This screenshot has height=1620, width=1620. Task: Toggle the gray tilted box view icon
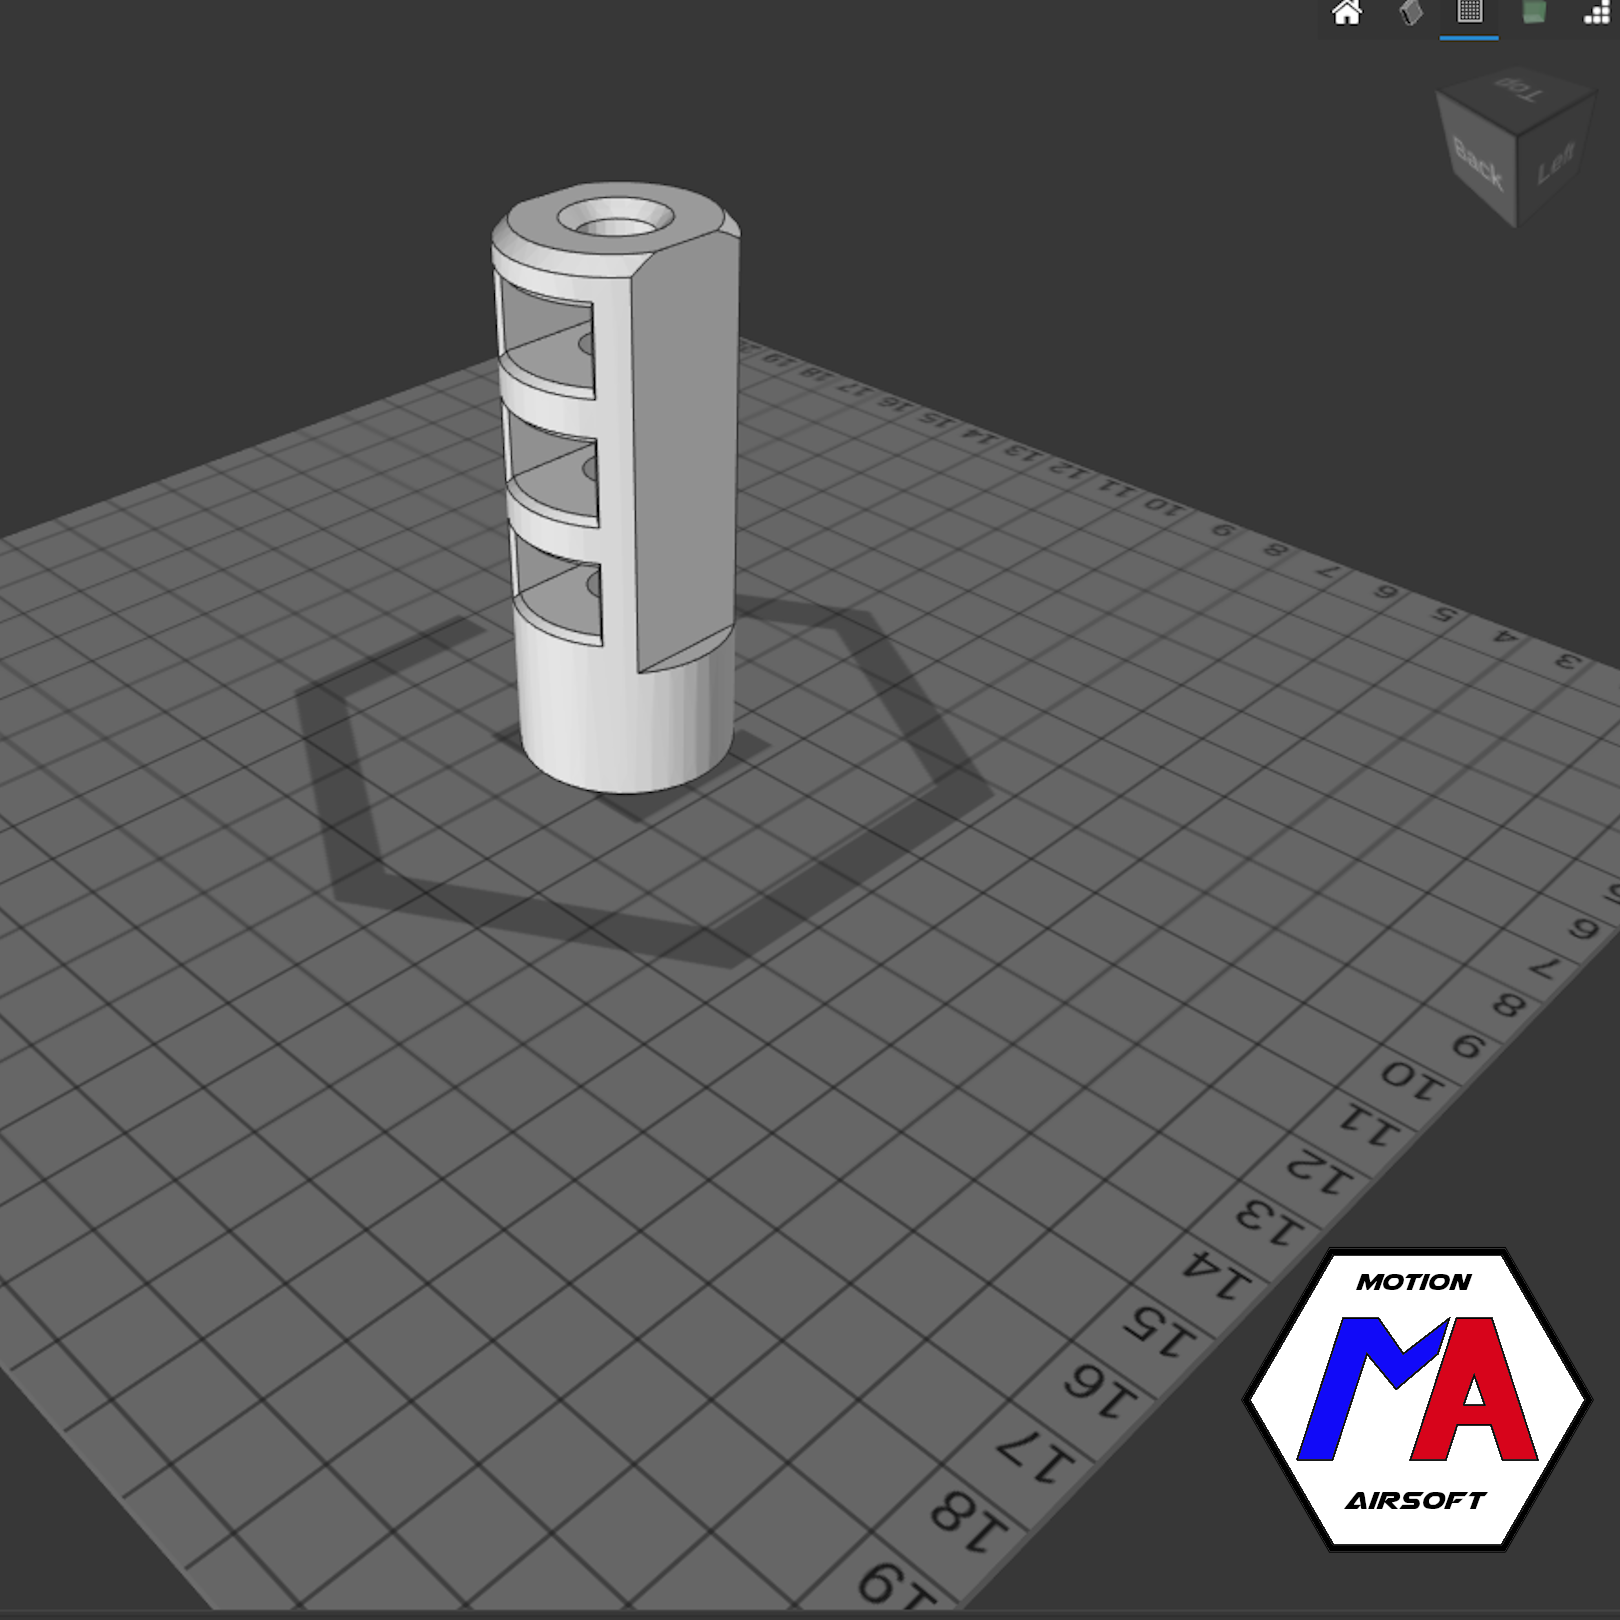[1410, 12]
